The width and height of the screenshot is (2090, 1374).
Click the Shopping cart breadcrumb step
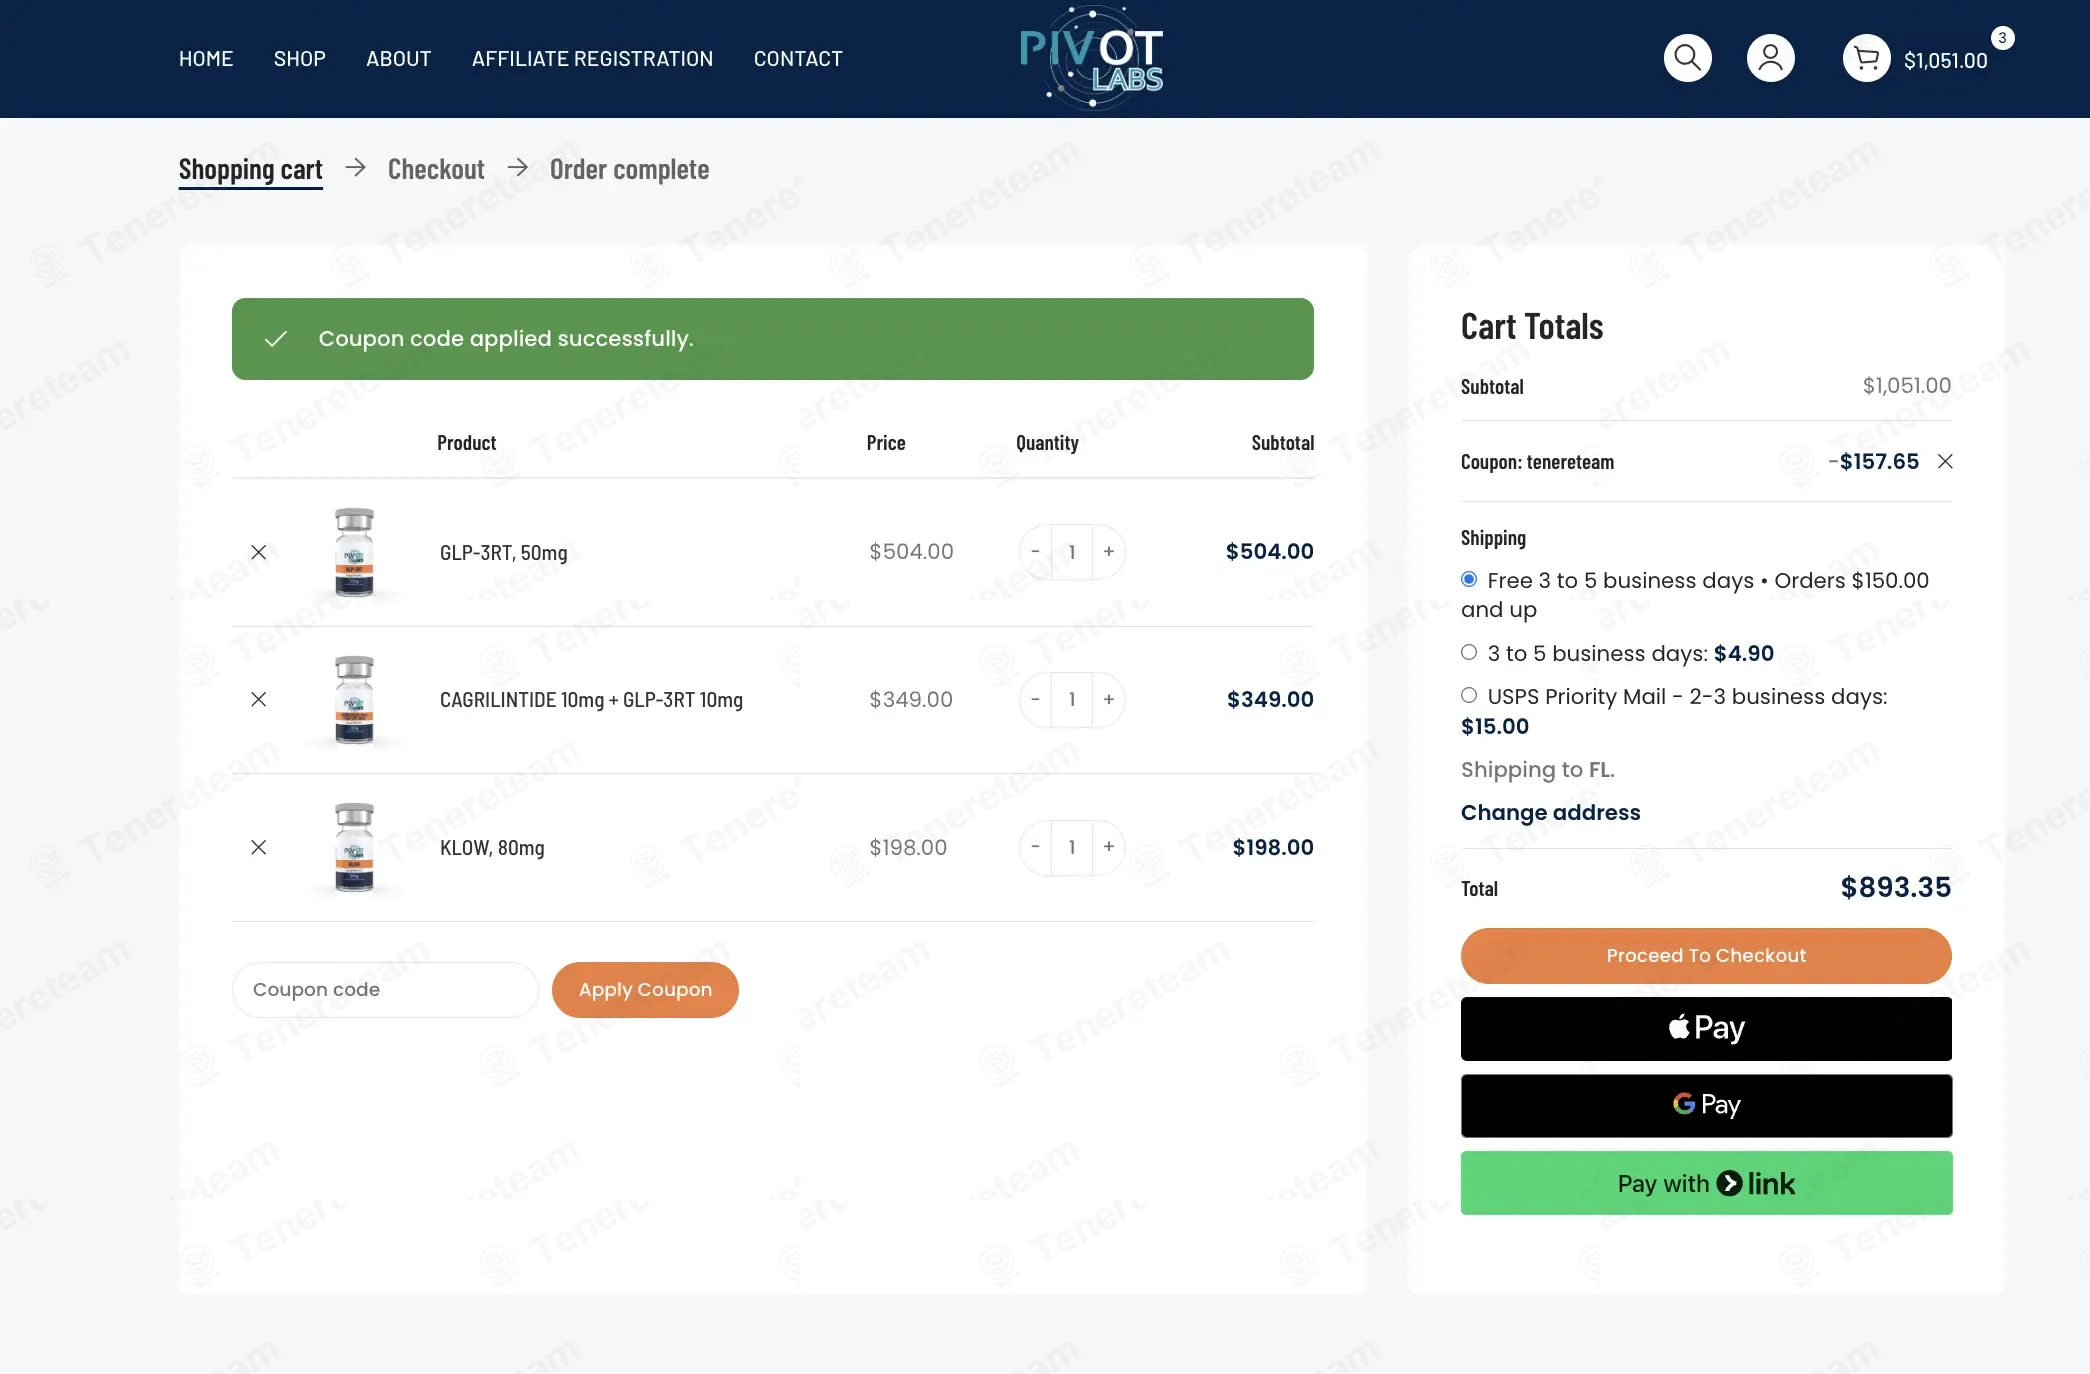pyautogui.click(x=250, y=169)
